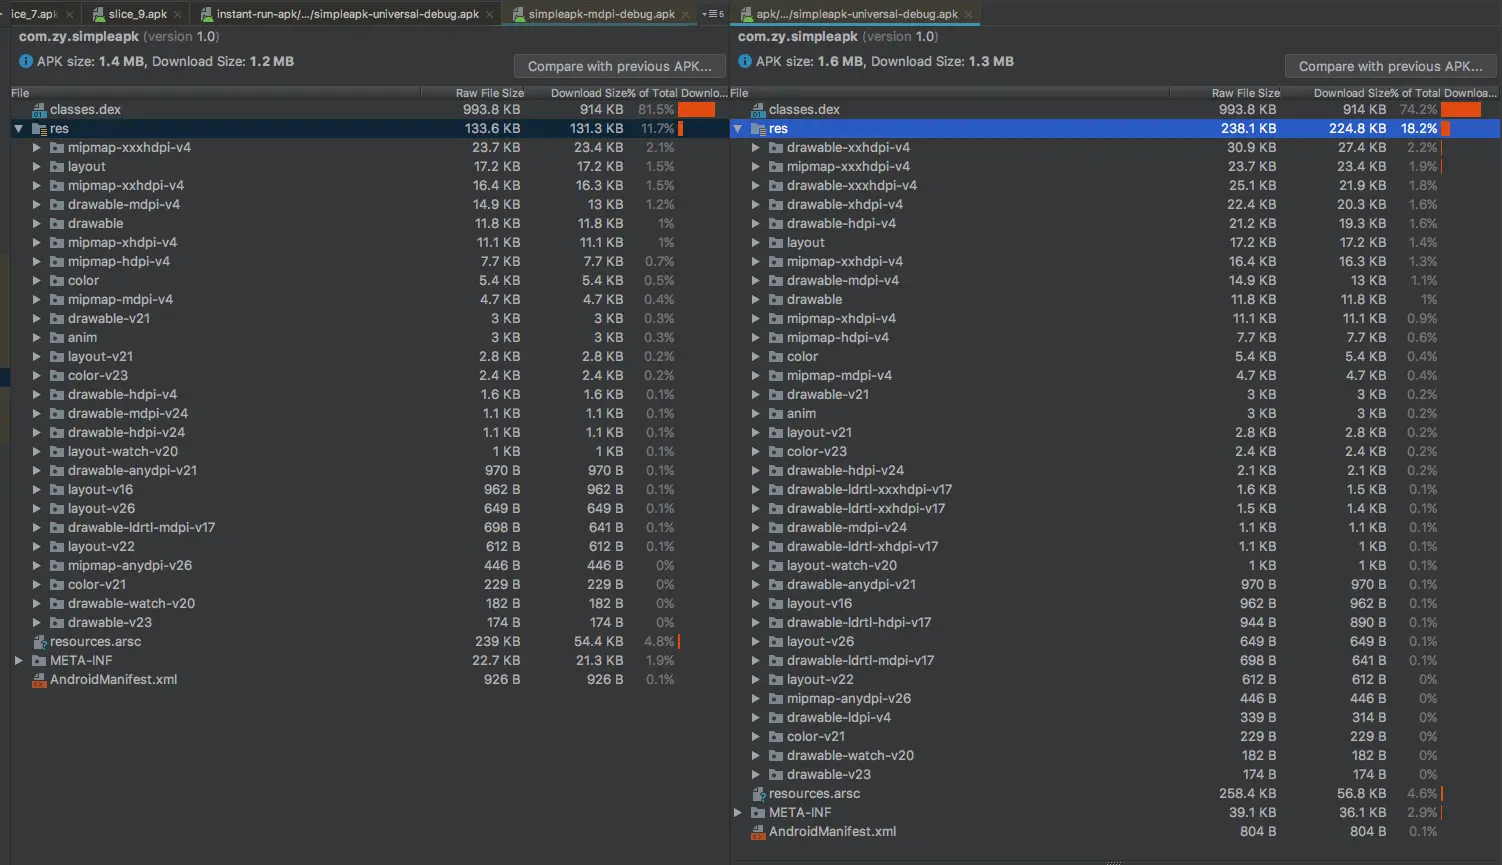
Task: Click the classes.dex icon in right panel
Action: click(758, 109)
